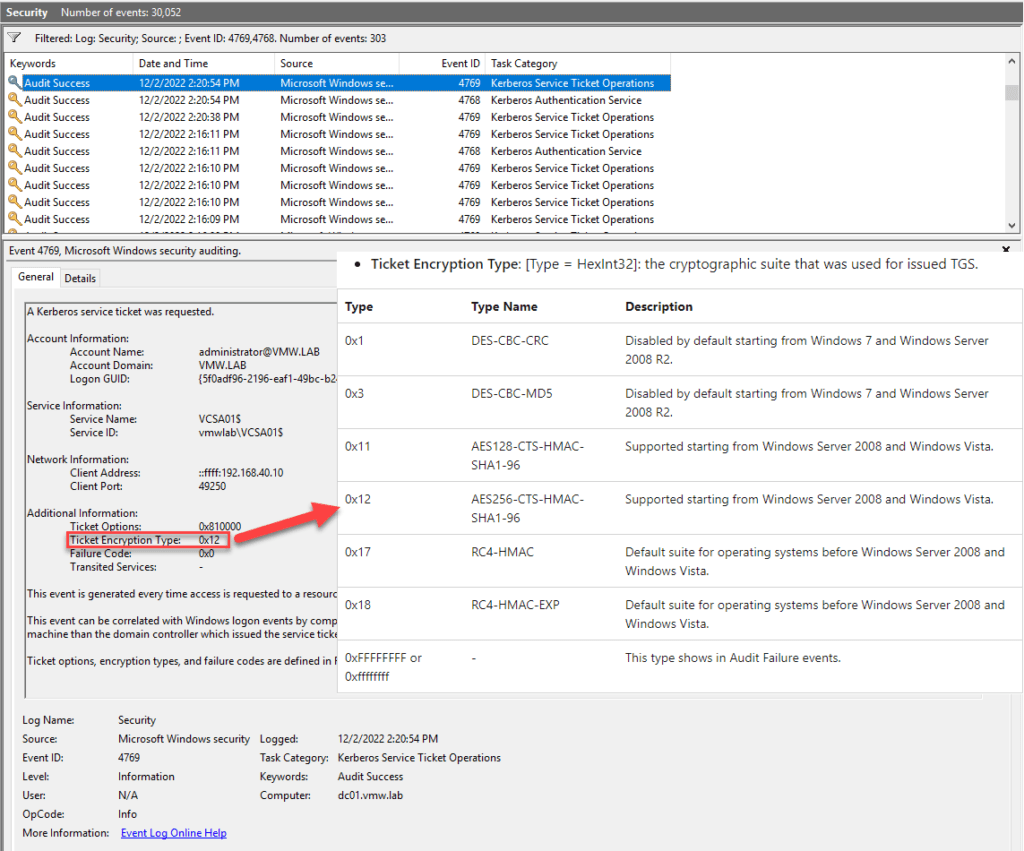The height and width of the screenshot is (851, 1024).
Task: Click the Service Name value VCSA01$
Action: (x=219, y=419)
